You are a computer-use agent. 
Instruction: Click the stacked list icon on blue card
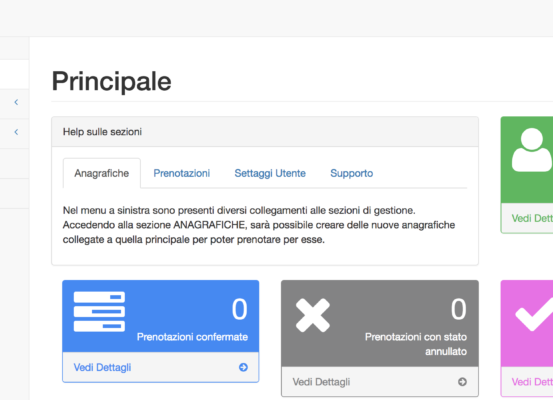pyautogui.click(x=99, y=311)
